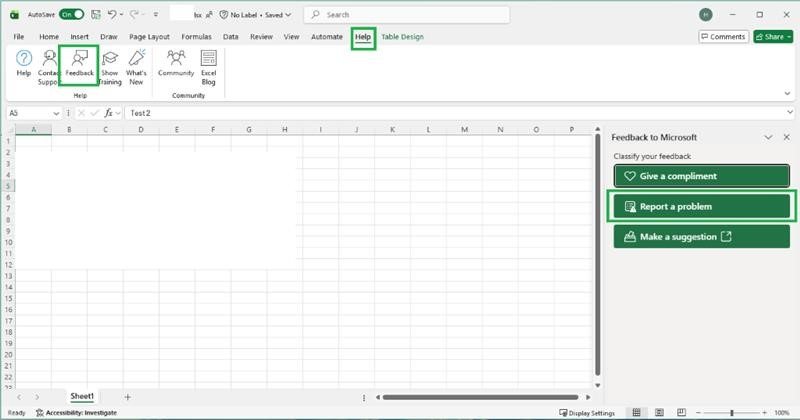Cancel formula entry with X icon
The height and width of the screenshot is (420, 800).
click(81, 113)
